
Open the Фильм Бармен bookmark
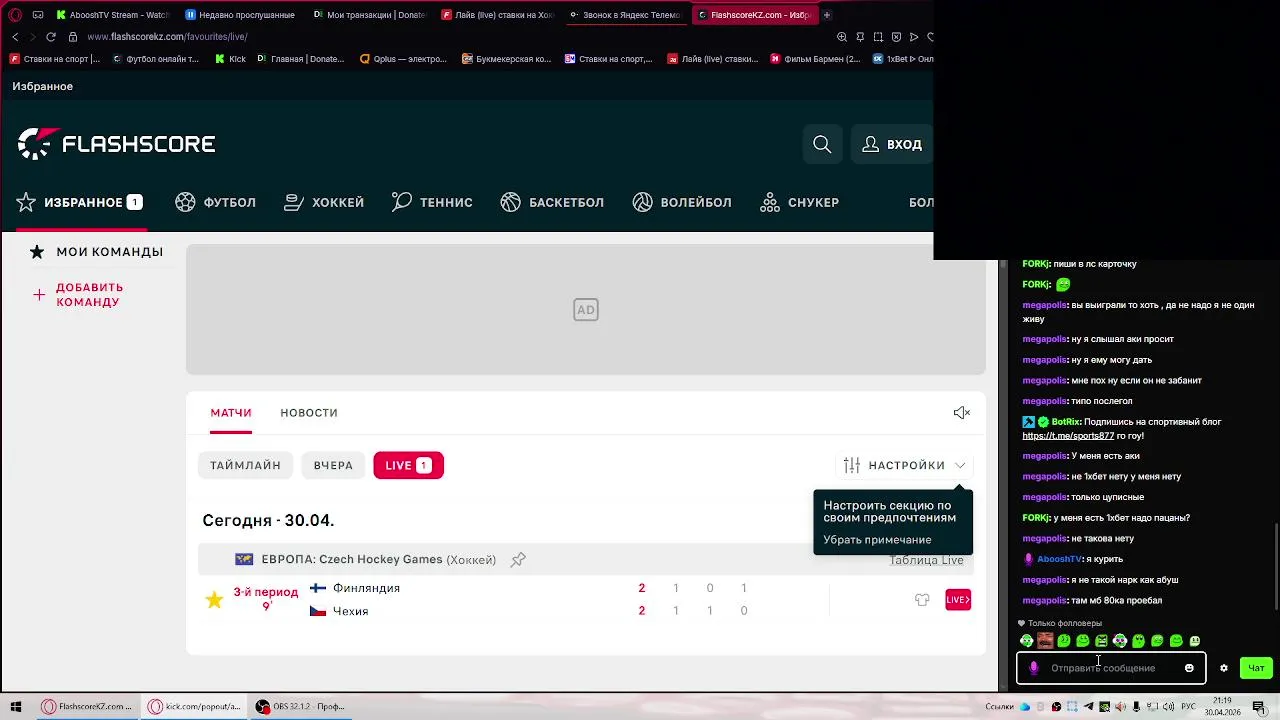tap(815, 59)
